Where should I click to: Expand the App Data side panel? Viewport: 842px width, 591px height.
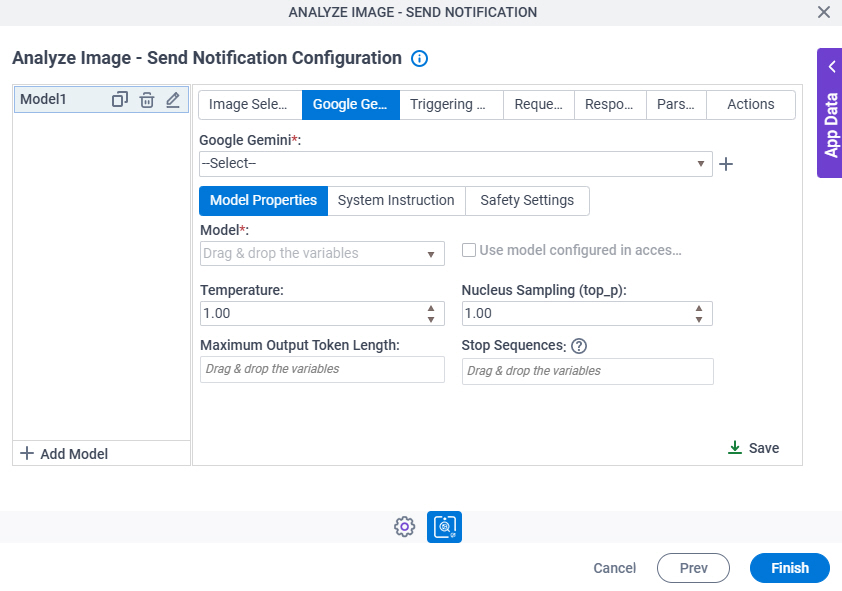[830, 113]
